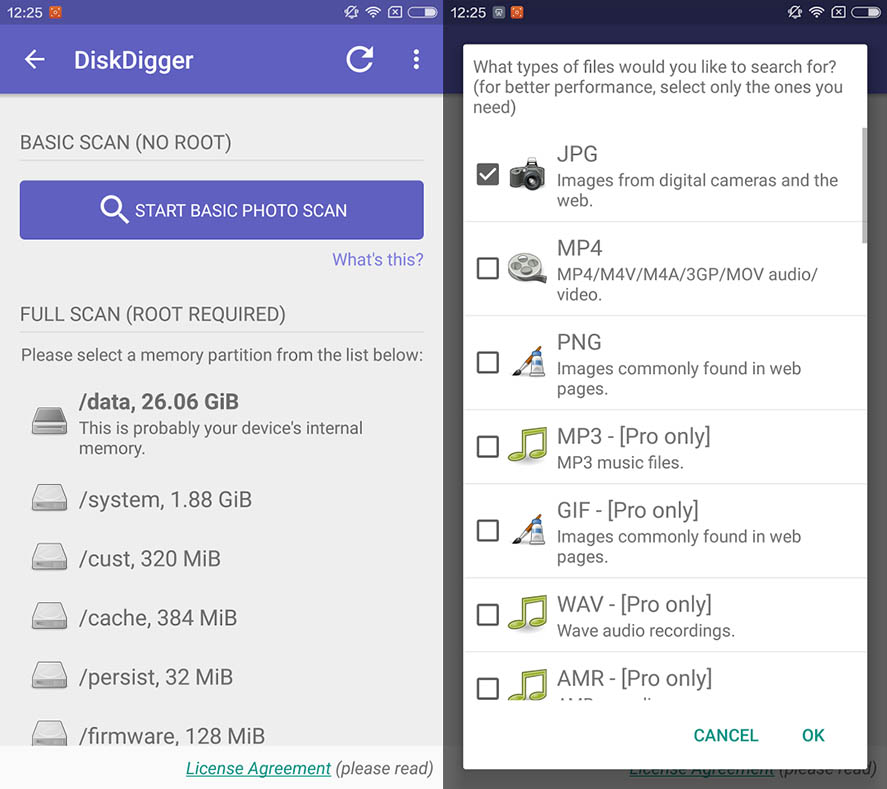Tap the refresh icon in the DiskDigger toolbar
This screenshot has height=789, width=887.
(x=359, y=60)
